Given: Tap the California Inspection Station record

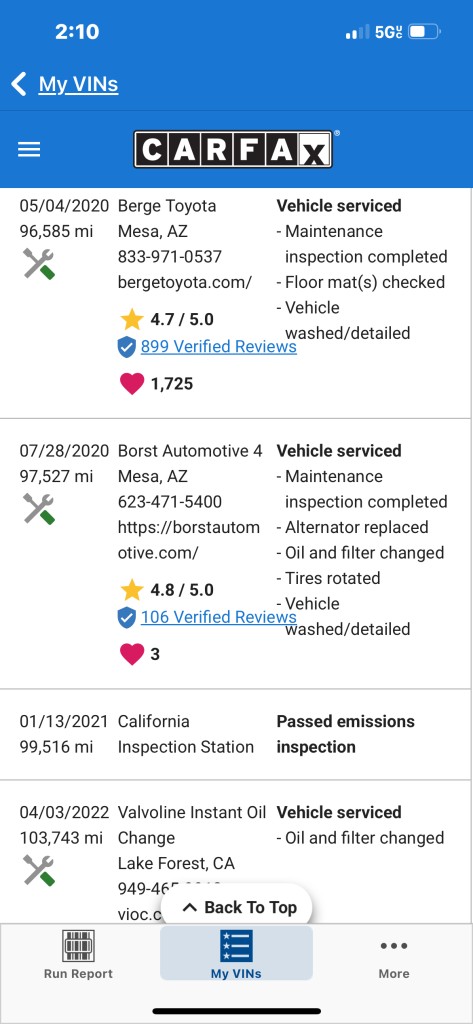Looking at the screenshot, I should 236,734.
